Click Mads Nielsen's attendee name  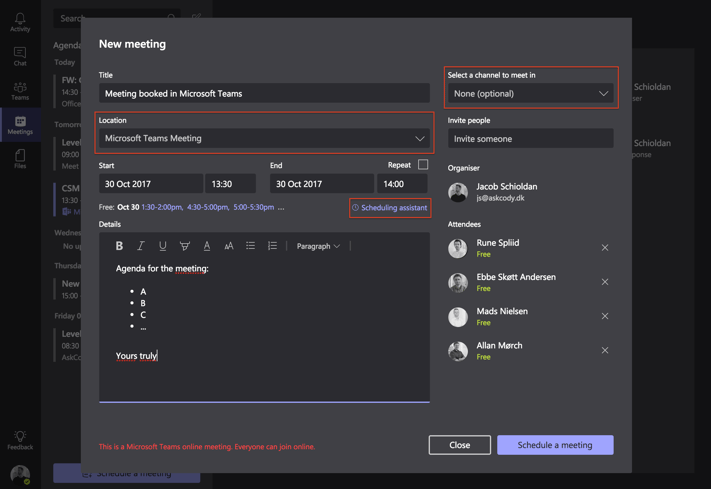click(x=502, y=311)
